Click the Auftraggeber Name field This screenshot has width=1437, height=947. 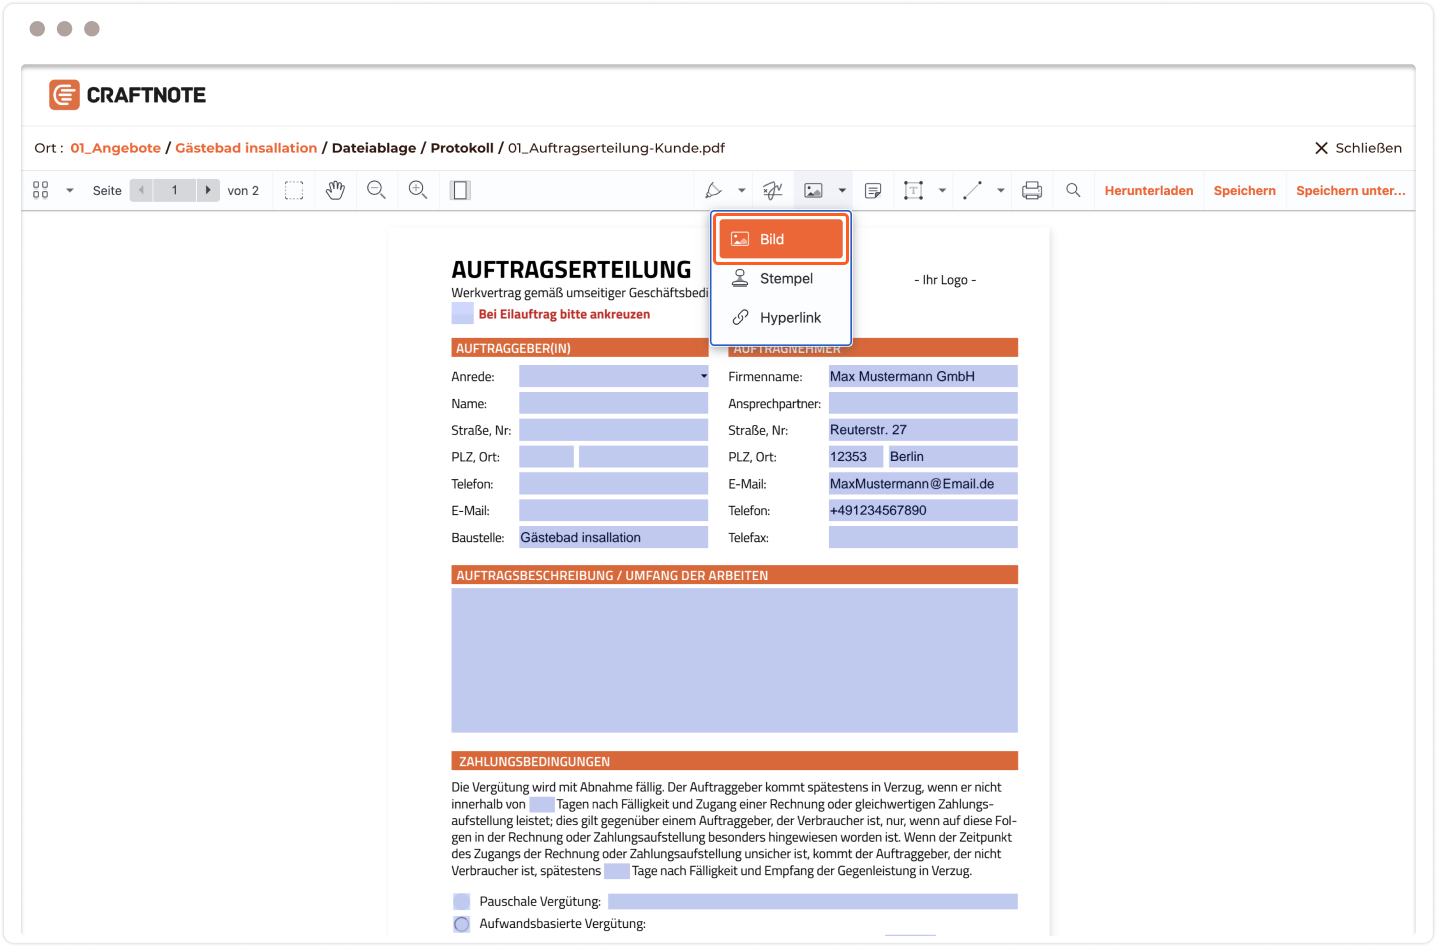pos(613,403)
